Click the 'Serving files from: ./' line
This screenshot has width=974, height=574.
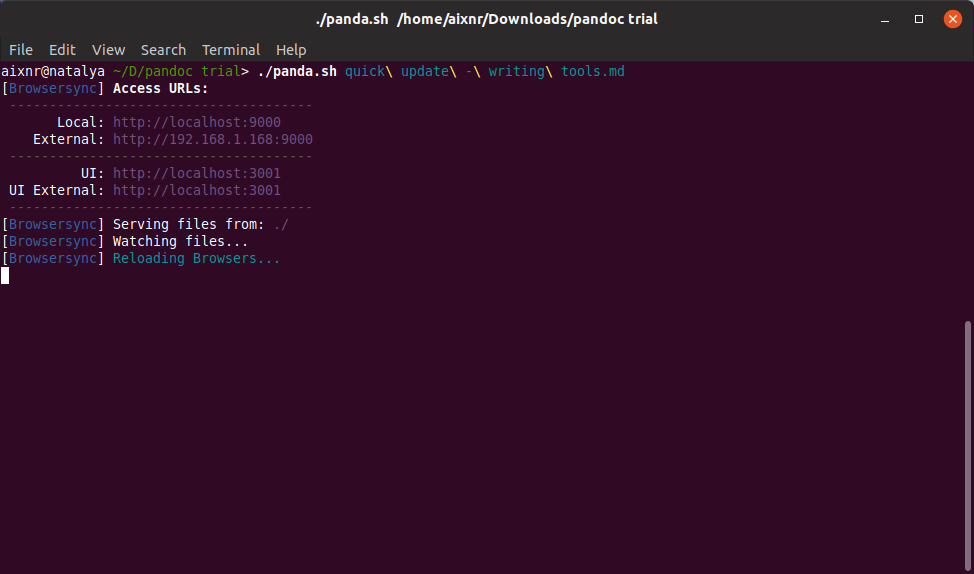pyautogui.click(x=145, y=224)
